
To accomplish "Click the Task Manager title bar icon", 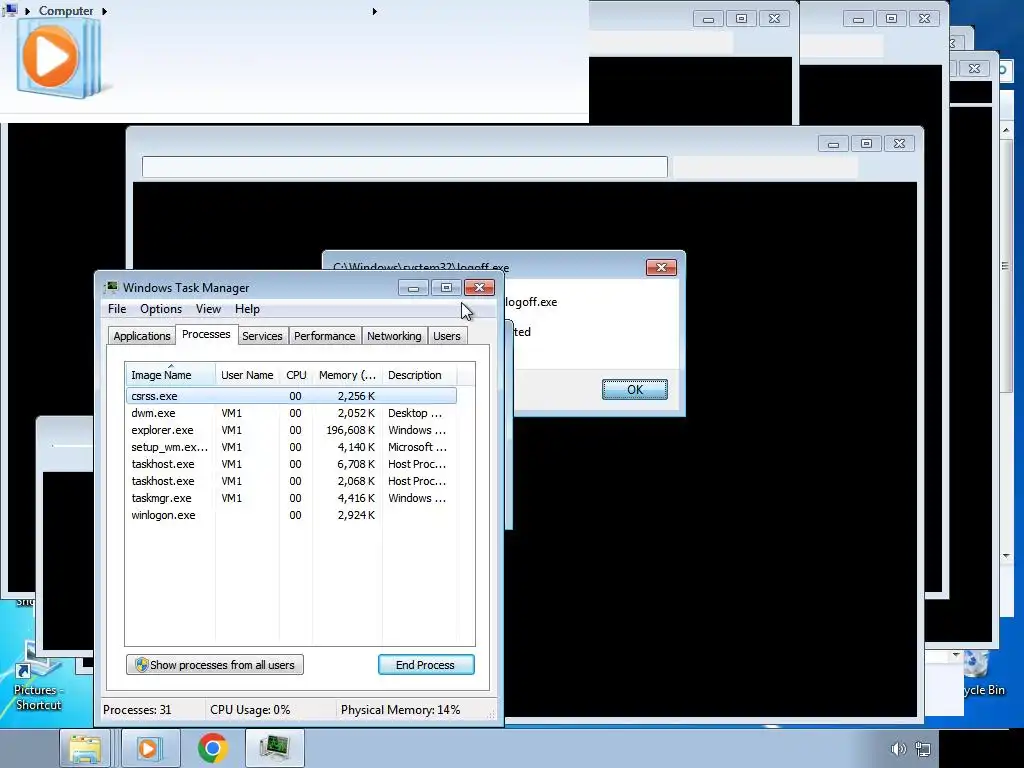I will (x=111, y=287).
